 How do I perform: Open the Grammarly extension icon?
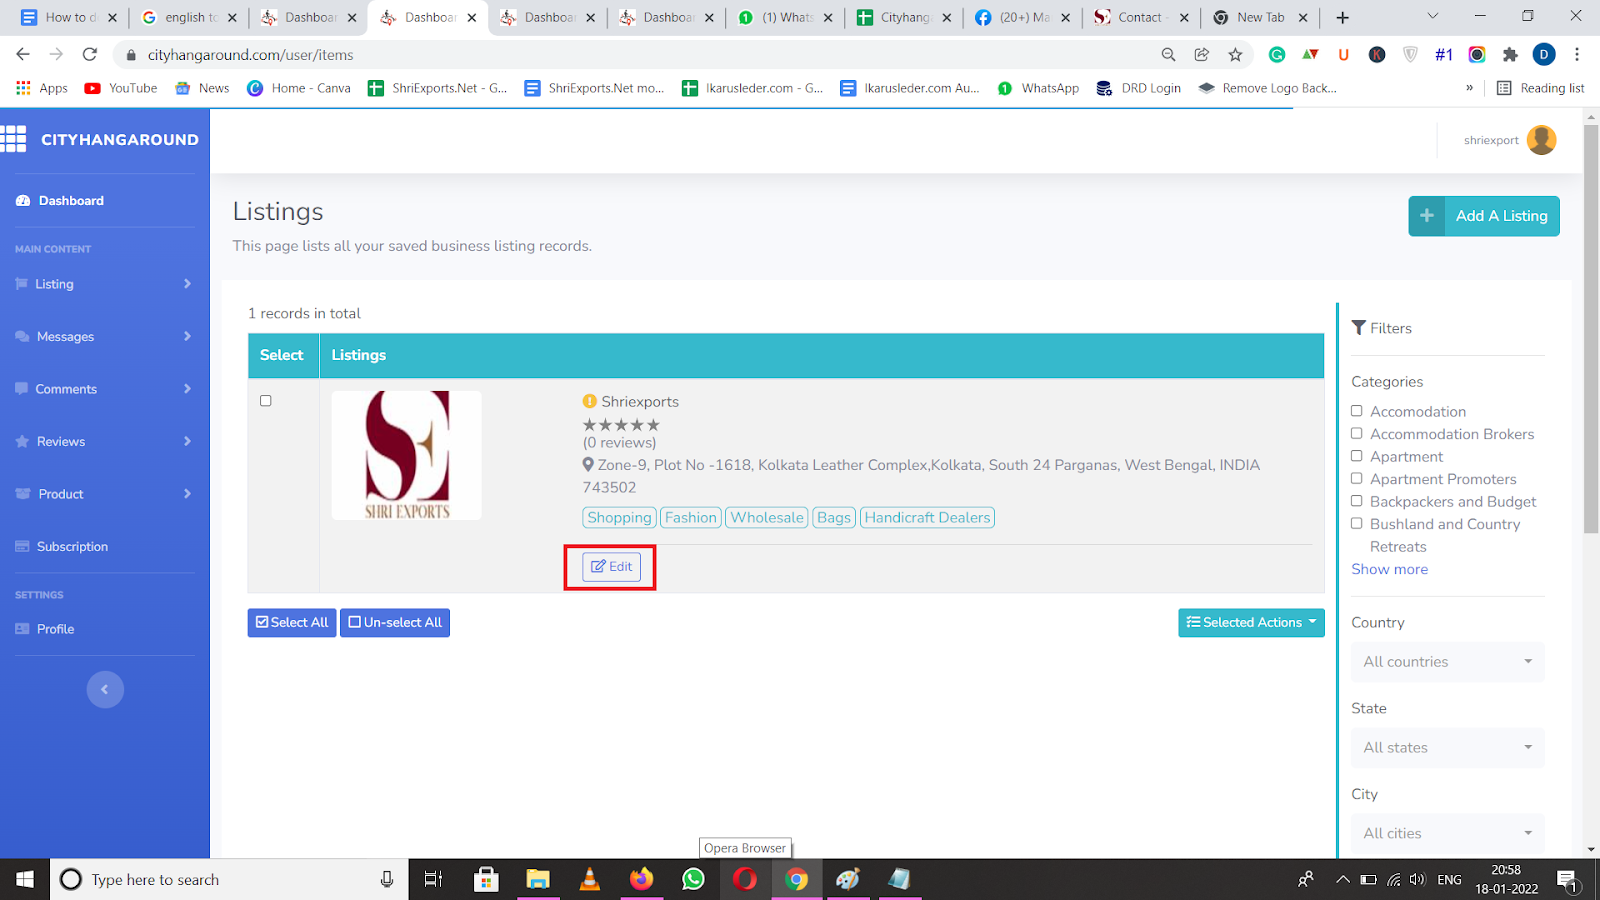pyautogui.click(x=1277, y=55)
